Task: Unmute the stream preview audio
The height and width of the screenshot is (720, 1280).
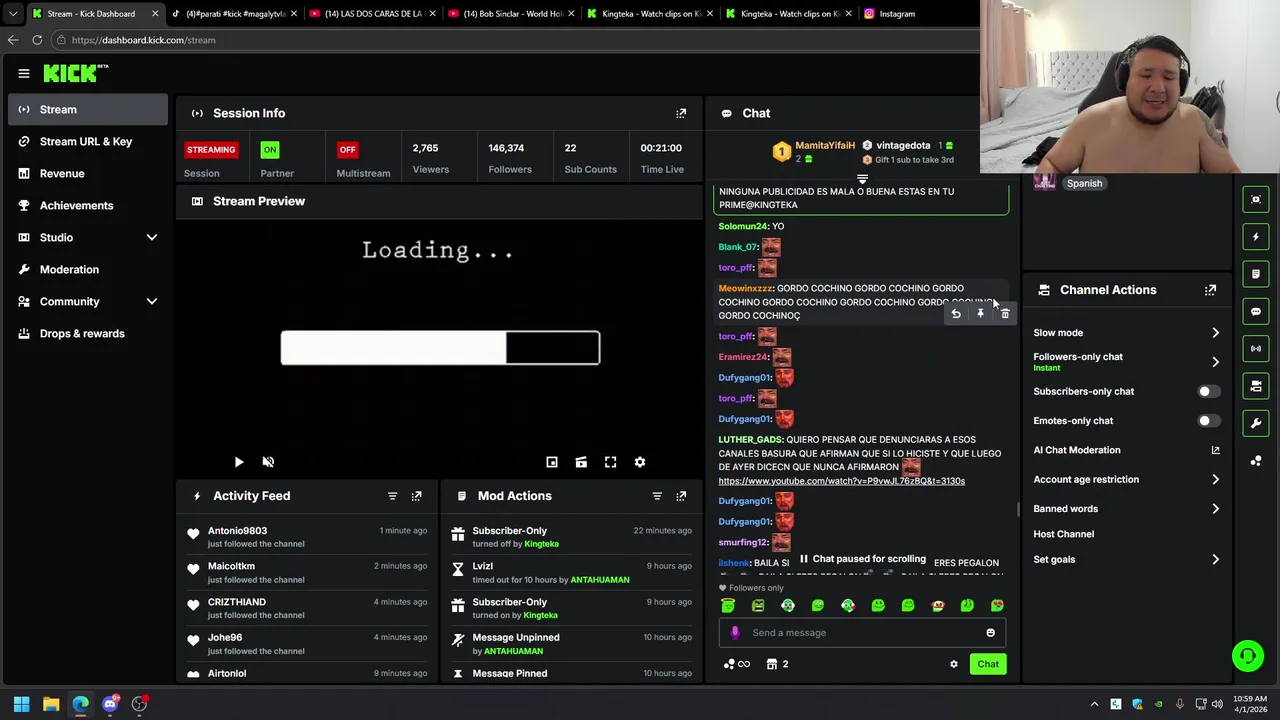Action: (x=268, y=462)
